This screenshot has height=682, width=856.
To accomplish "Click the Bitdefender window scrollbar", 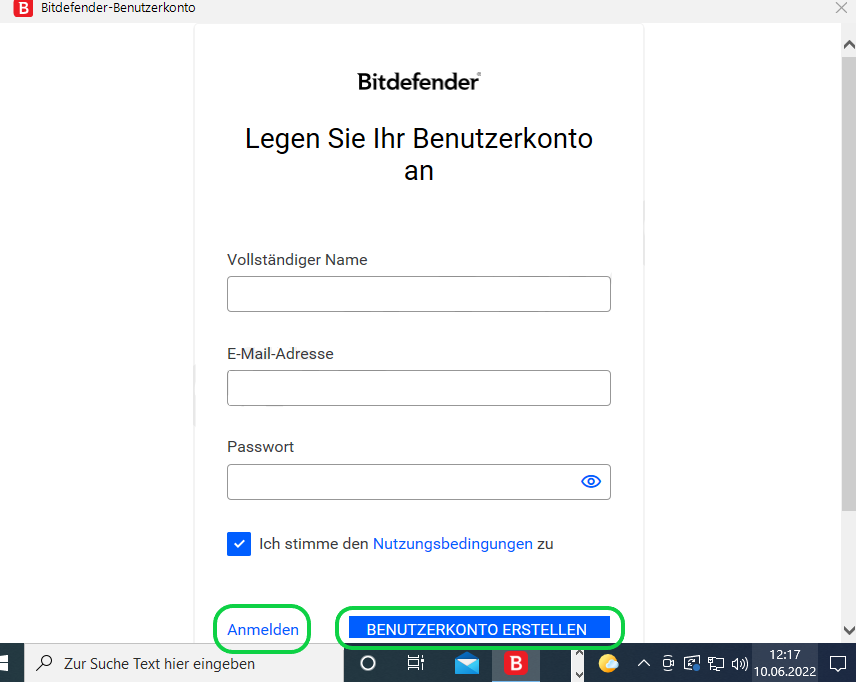I will pos(848,284).
